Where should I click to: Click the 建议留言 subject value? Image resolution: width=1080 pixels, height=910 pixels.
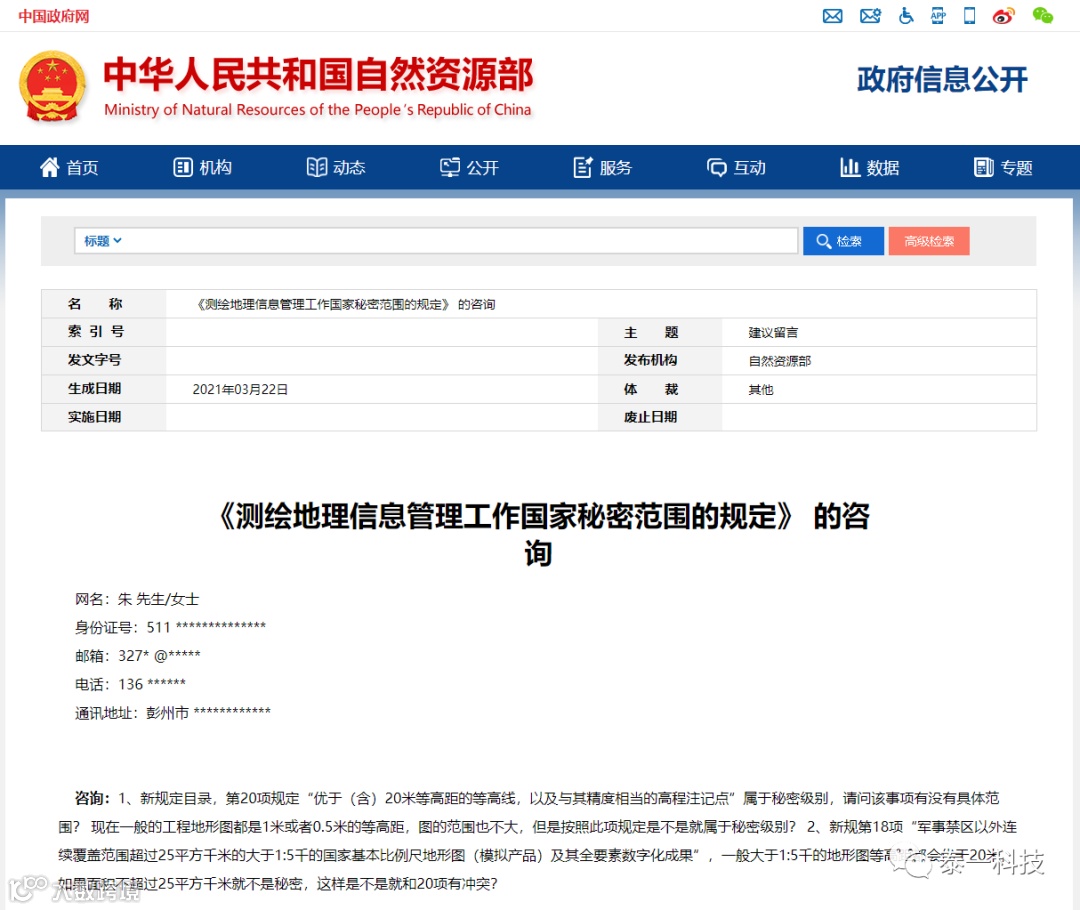773,333
